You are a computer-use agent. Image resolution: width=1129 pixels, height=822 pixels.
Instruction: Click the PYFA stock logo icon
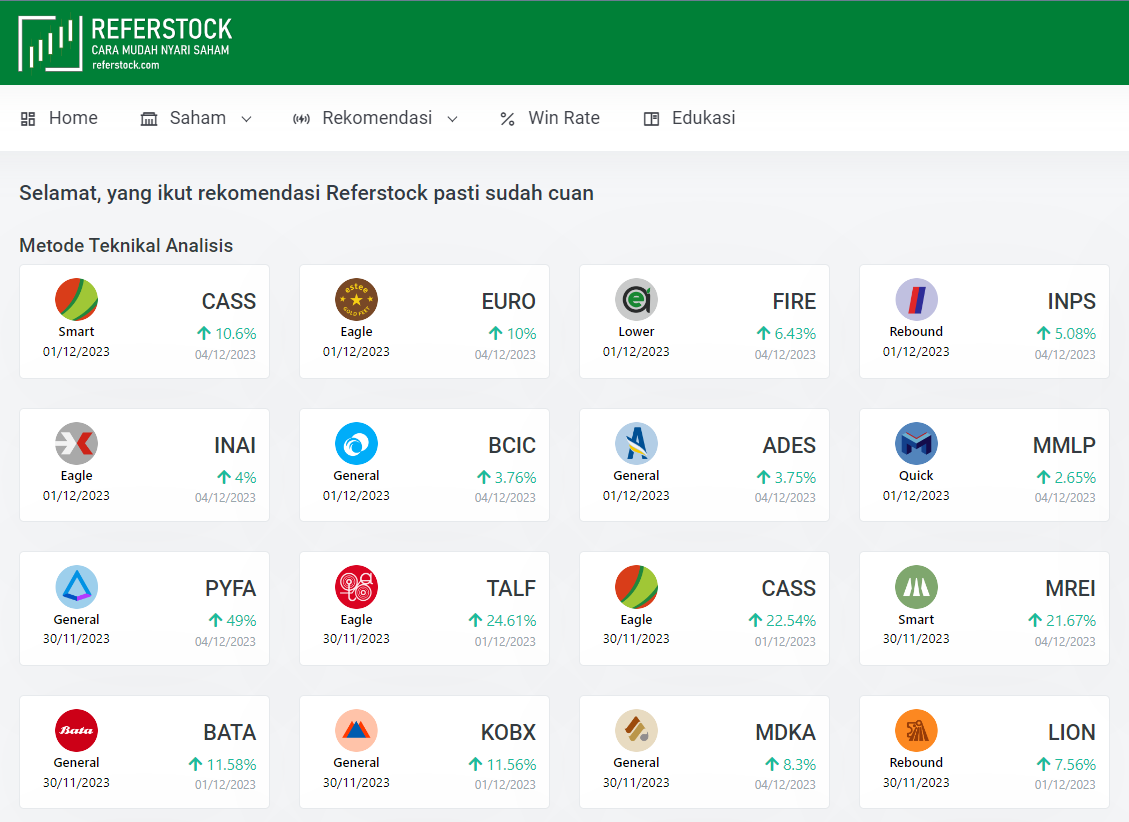pyautogui.click(x=76, y=587)
